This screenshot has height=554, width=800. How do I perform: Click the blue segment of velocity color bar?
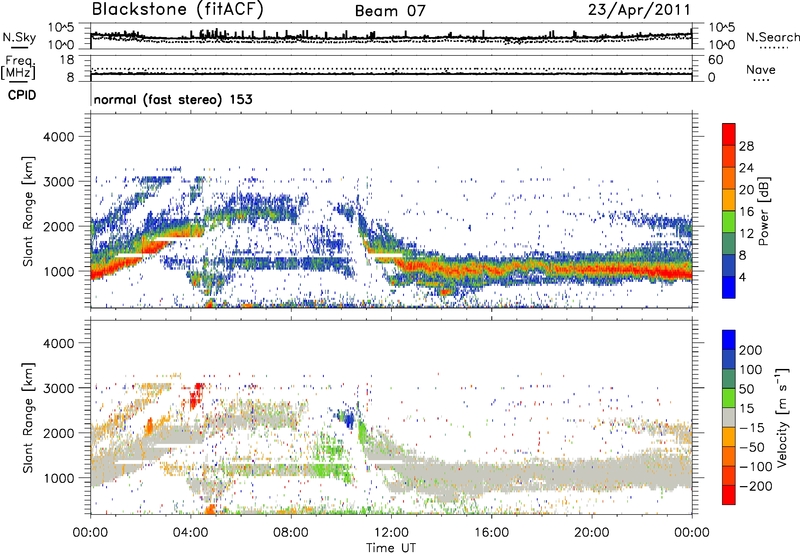click(x=729, y=340)
